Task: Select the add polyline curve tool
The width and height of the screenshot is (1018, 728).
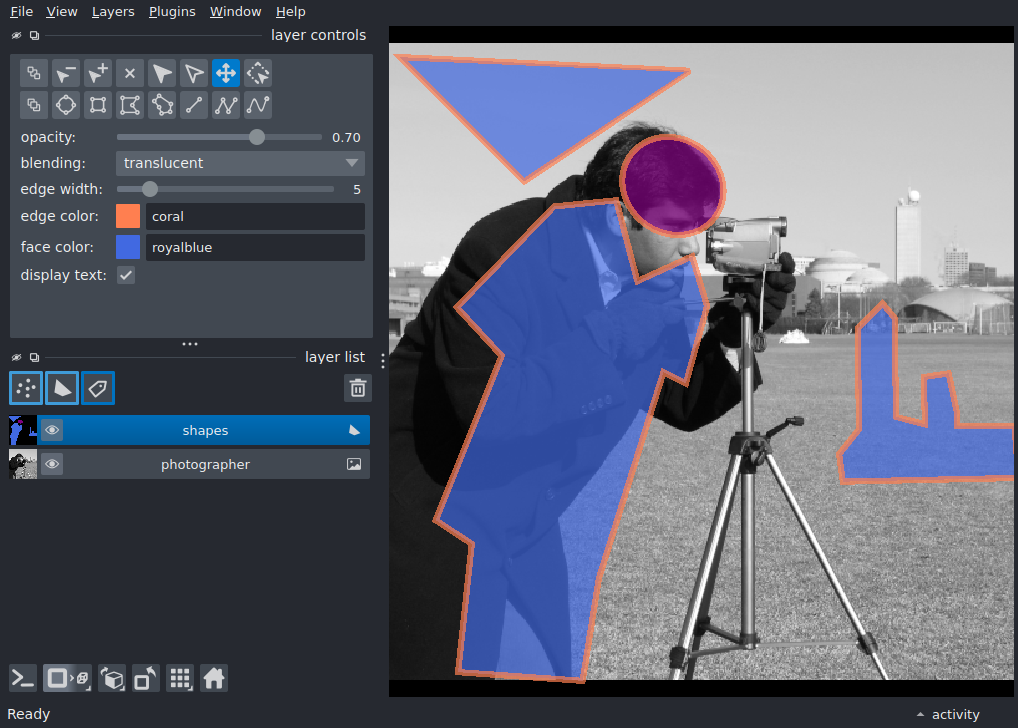Action: click(x=258, y=105)
